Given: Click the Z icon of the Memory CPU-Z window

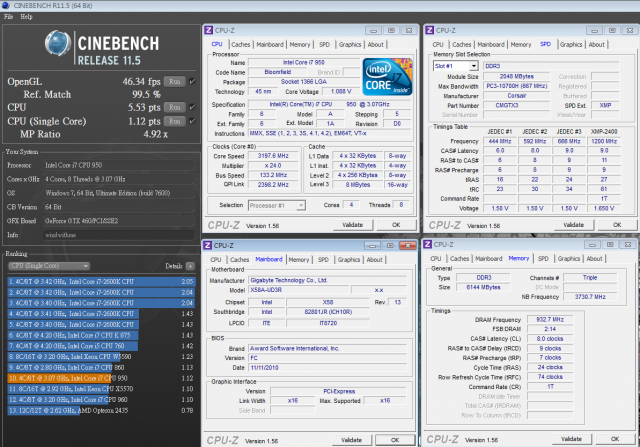Looking at the screenshot, I should [428, 244].
